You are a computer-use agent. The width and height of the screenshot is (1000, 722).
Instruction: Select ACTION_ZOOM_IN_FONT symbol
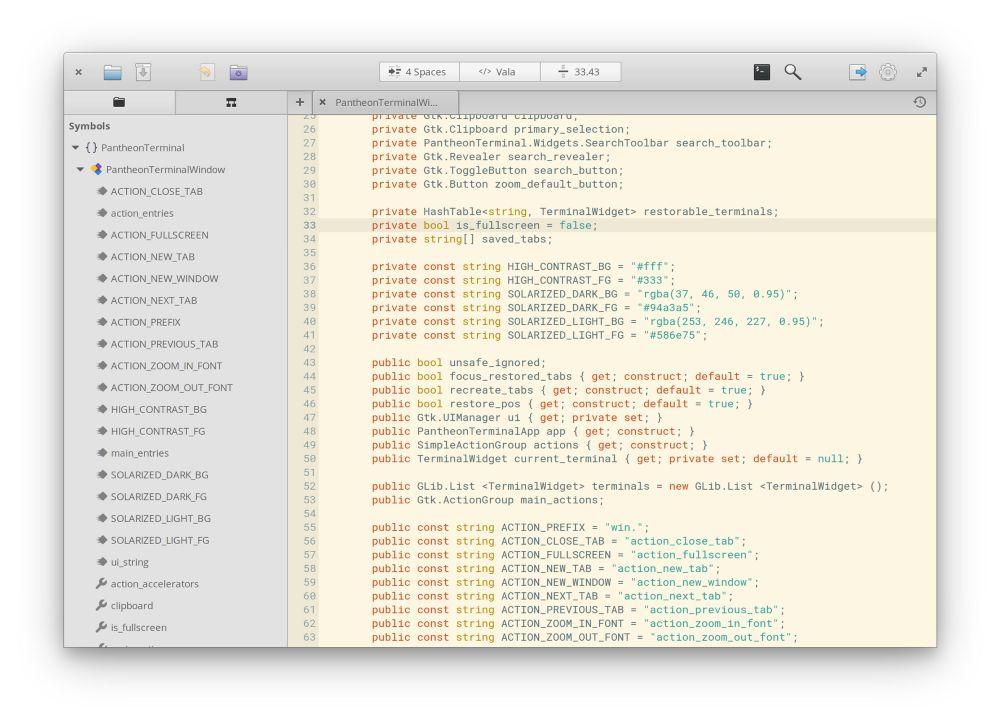pyautogui.click(x=166, y=365)
